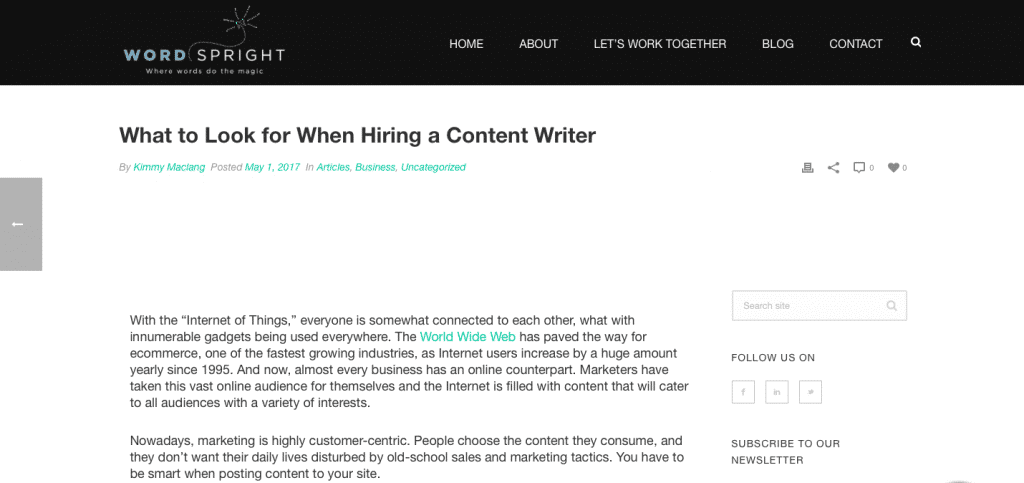
Task: Follow the World Wide Web link
Action: pyautogui.click(x=468, y=337)
